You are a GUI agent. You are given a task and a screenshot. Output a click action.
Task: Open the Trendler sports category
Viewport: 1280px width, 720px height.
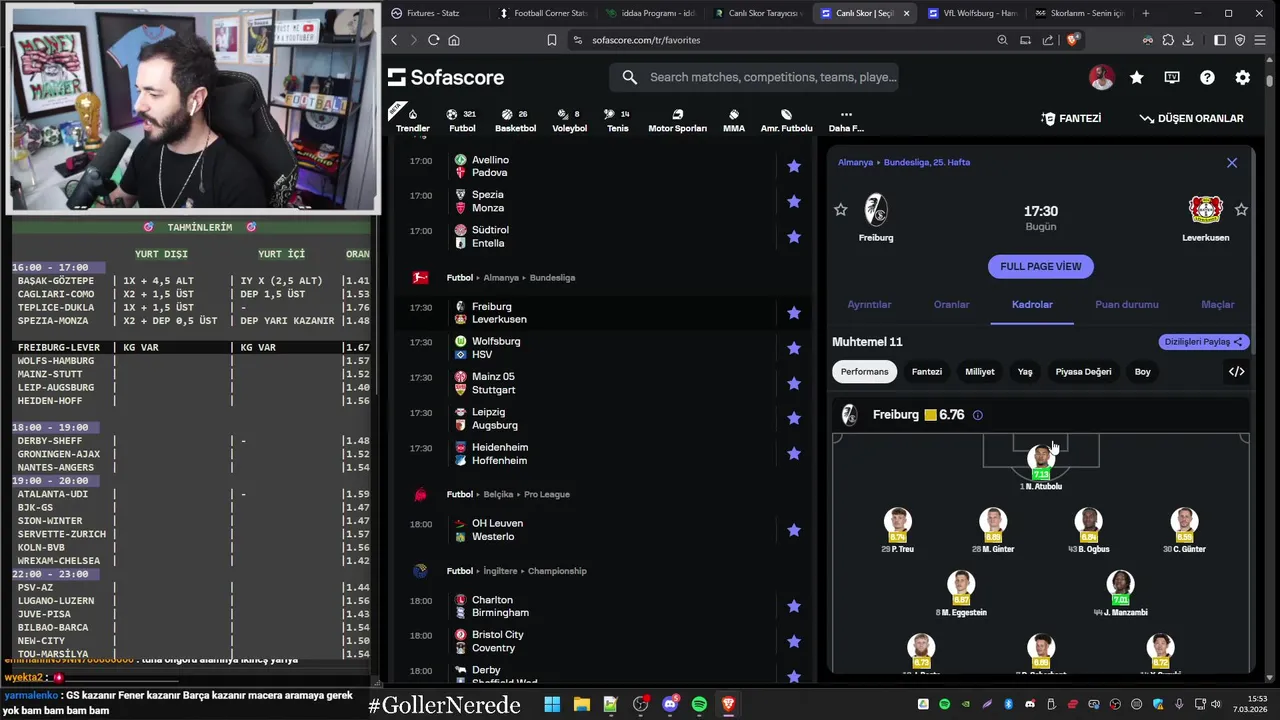point(412,120)
